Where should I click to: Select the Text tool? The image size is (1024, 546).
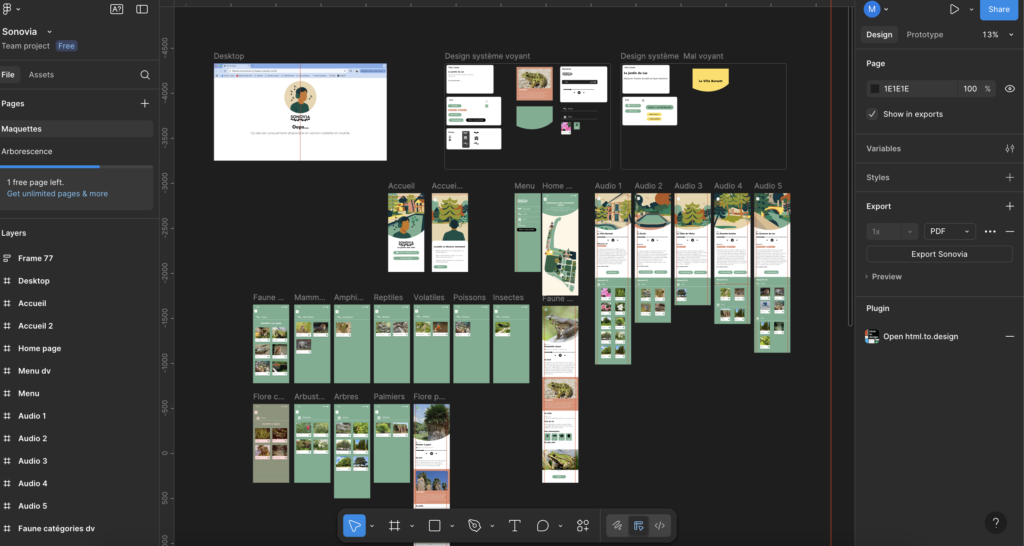pyautogui.click(x=515, y=525)
